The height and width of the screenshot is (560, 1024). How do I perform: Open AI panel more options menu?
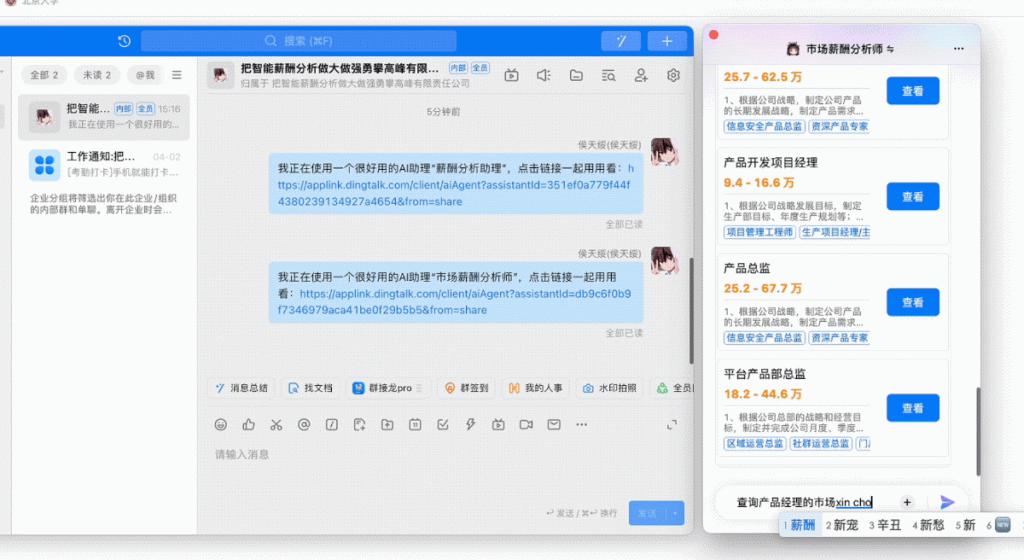click(958, 49)
